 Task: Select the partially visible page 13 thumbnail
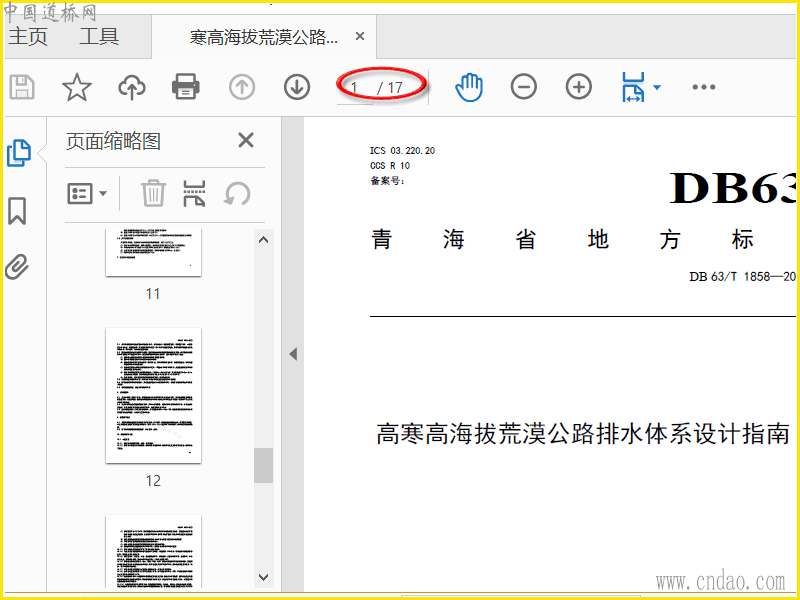click(x=154, y=552)
